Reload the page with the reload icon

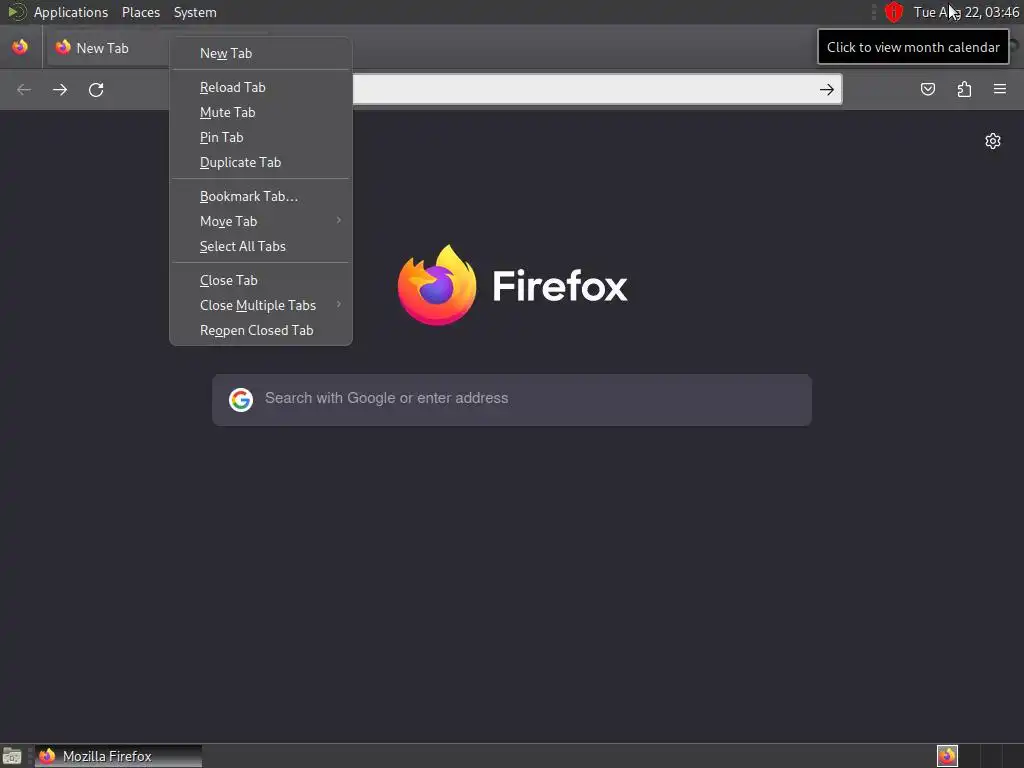[96, 89]
